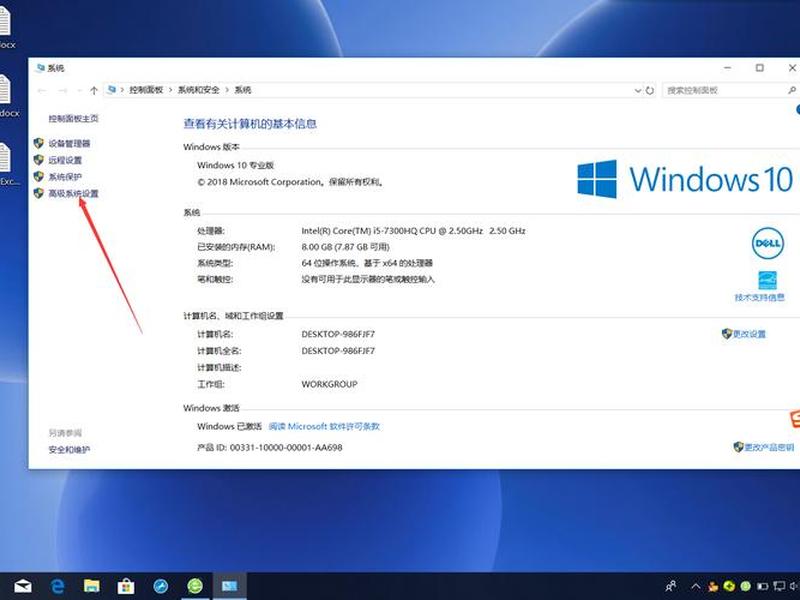This screenshot has width=800, height=600.
Task: Open 远程设置 remote settings link
Action: tap(65, 160)
